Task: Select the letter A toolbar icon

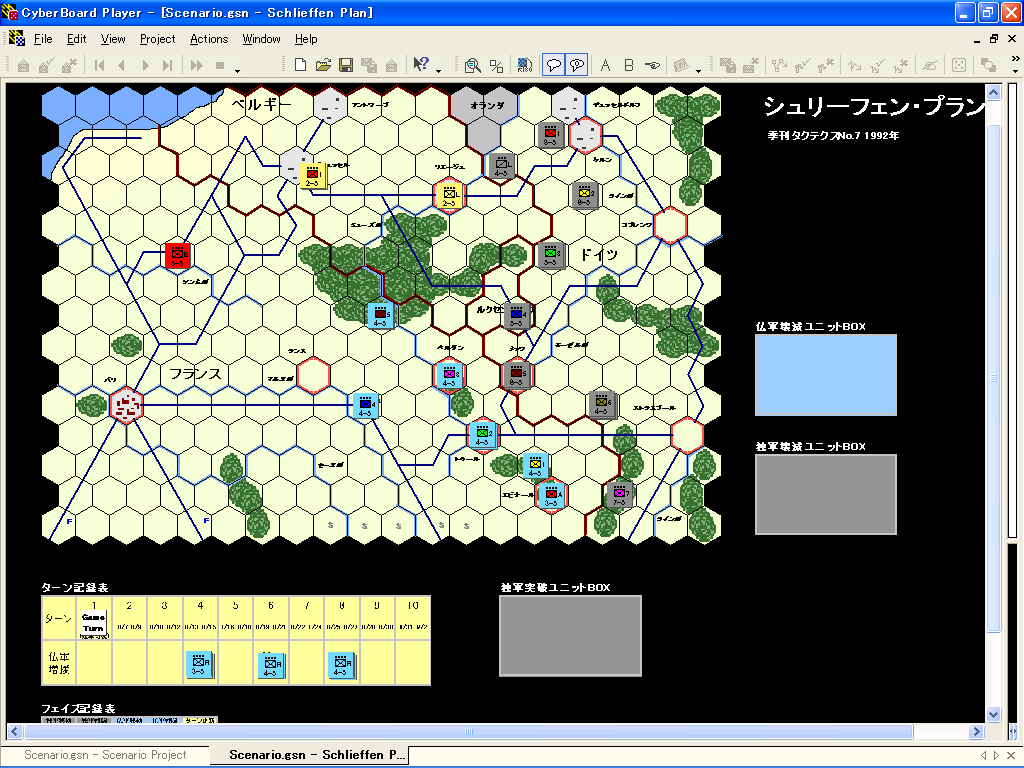Action: 605,65
